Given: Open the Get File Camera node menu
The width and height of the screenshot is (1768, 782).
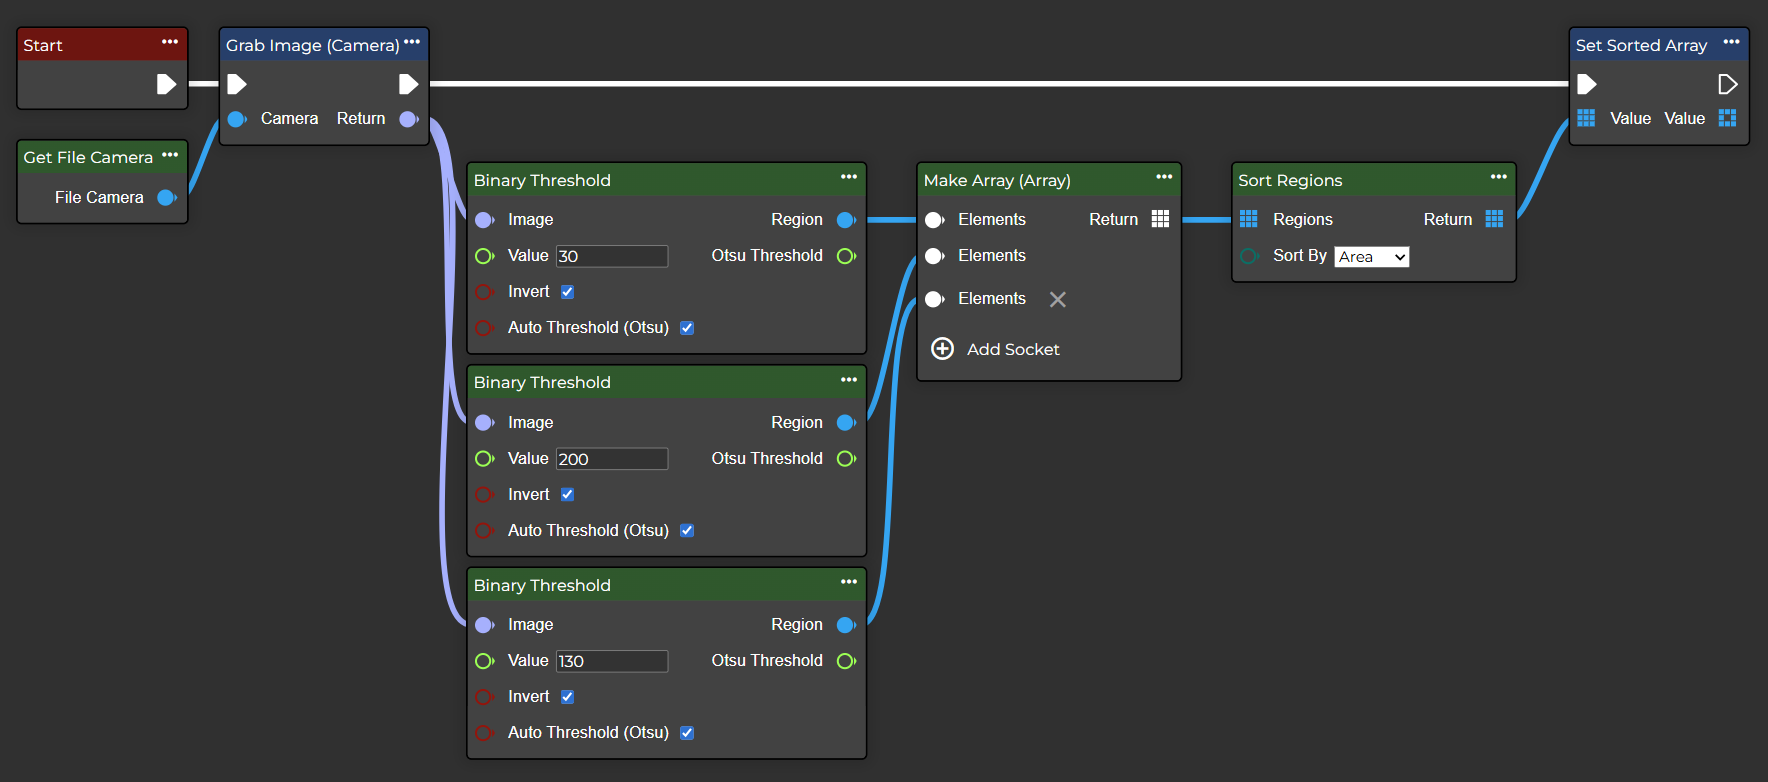Looking at the screenshot, I should (170, 155).
